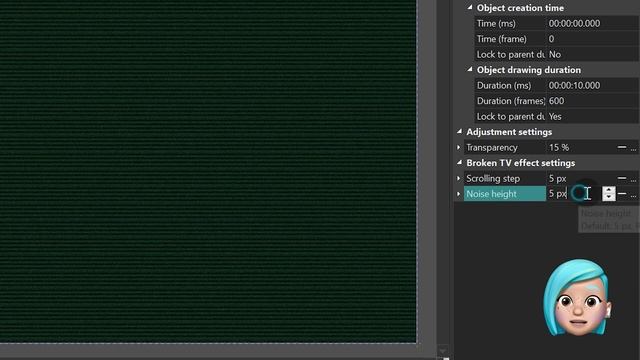The height and width of the screenshot is (360, 640).
Task: Expand the Noise height property arrow
Action: [458, 194]
